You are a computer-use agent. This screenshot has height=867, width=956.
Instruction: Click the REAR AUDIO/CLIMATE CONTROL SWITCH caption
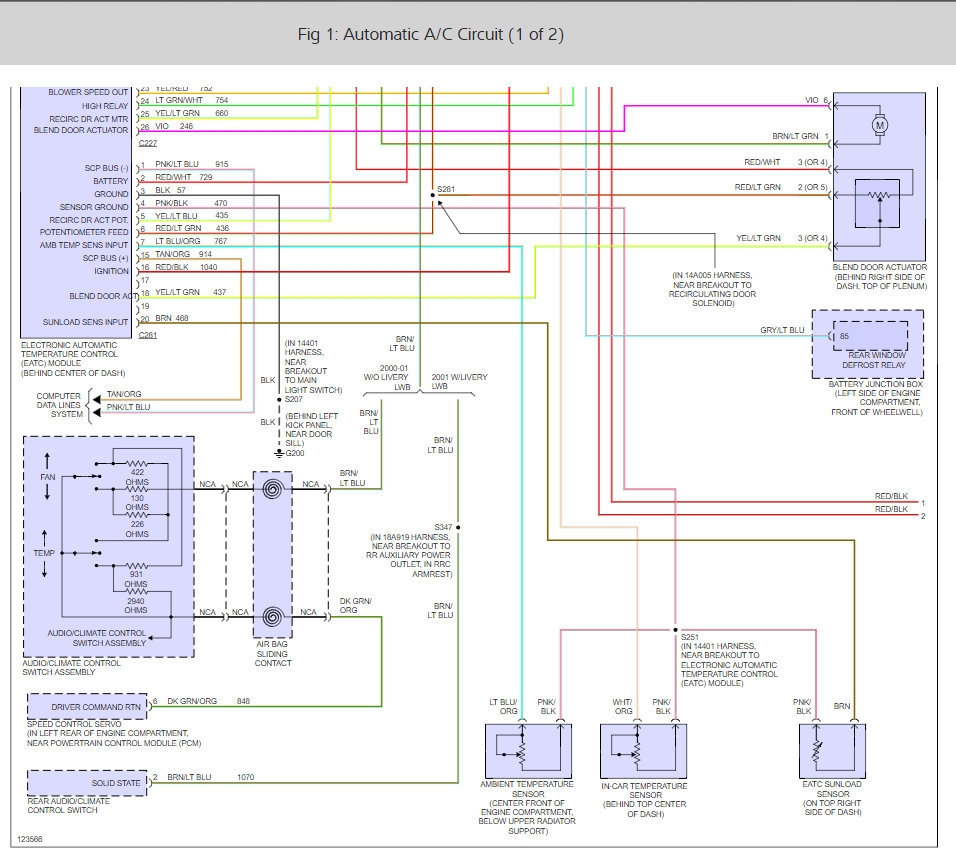[x=68, y=805]
